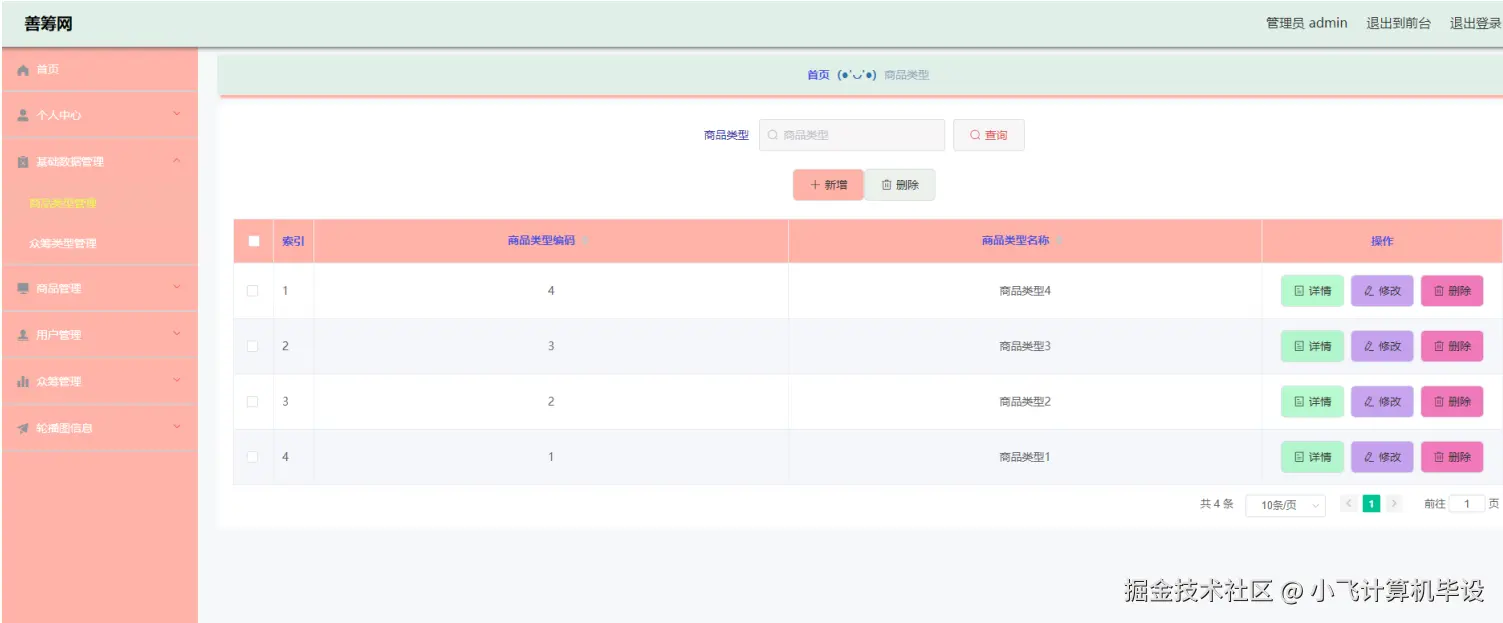Click the 商品类型1 name cell
This screenshot has height=623, width=1503.
click(x=1025, y=457)
